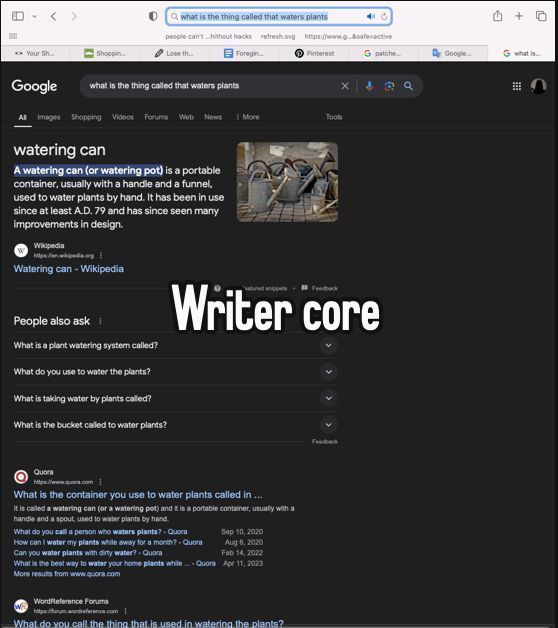Switch to the 'Google...' translate tab
This screenshot has height=628, width=558.
pos(453,53)
